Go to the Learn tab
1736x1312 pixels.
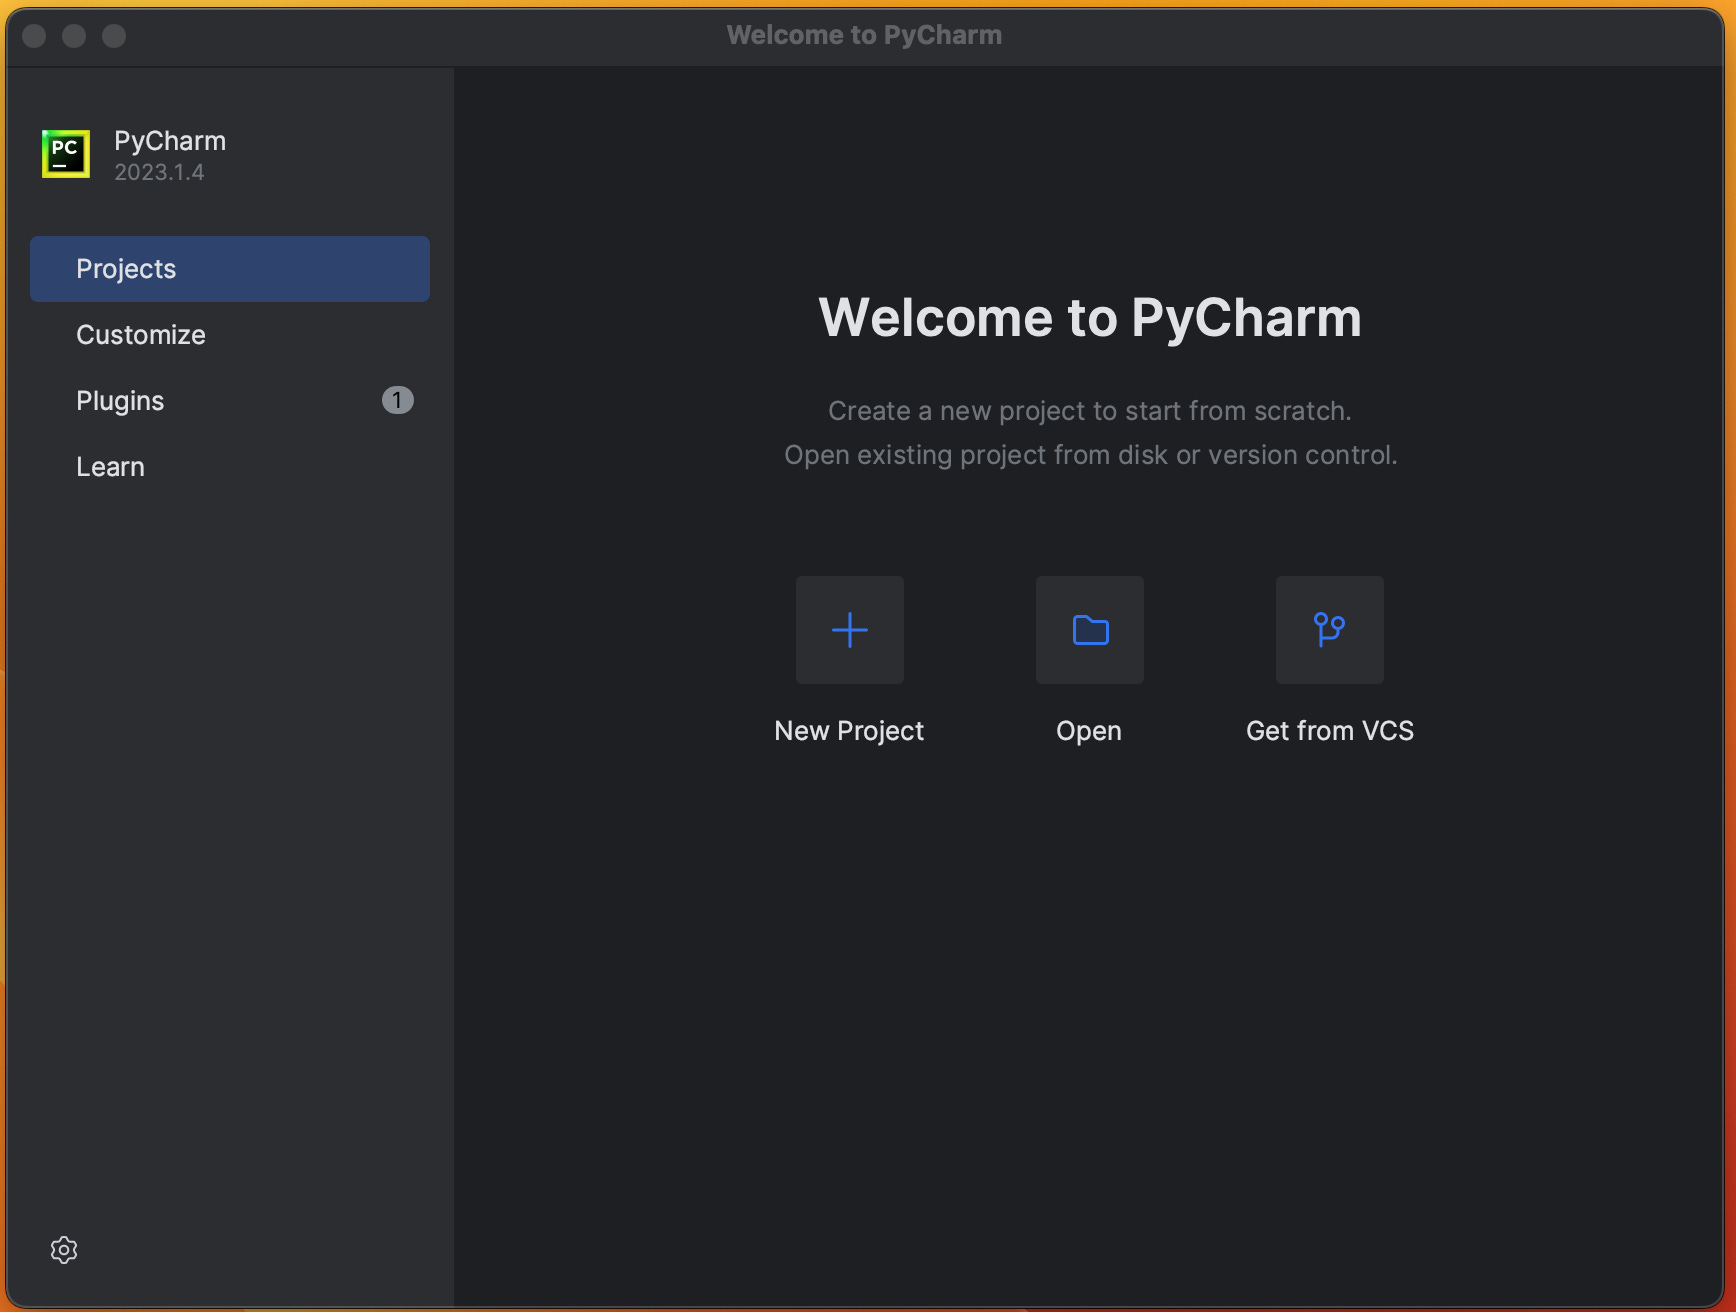[x=230, y=467]
